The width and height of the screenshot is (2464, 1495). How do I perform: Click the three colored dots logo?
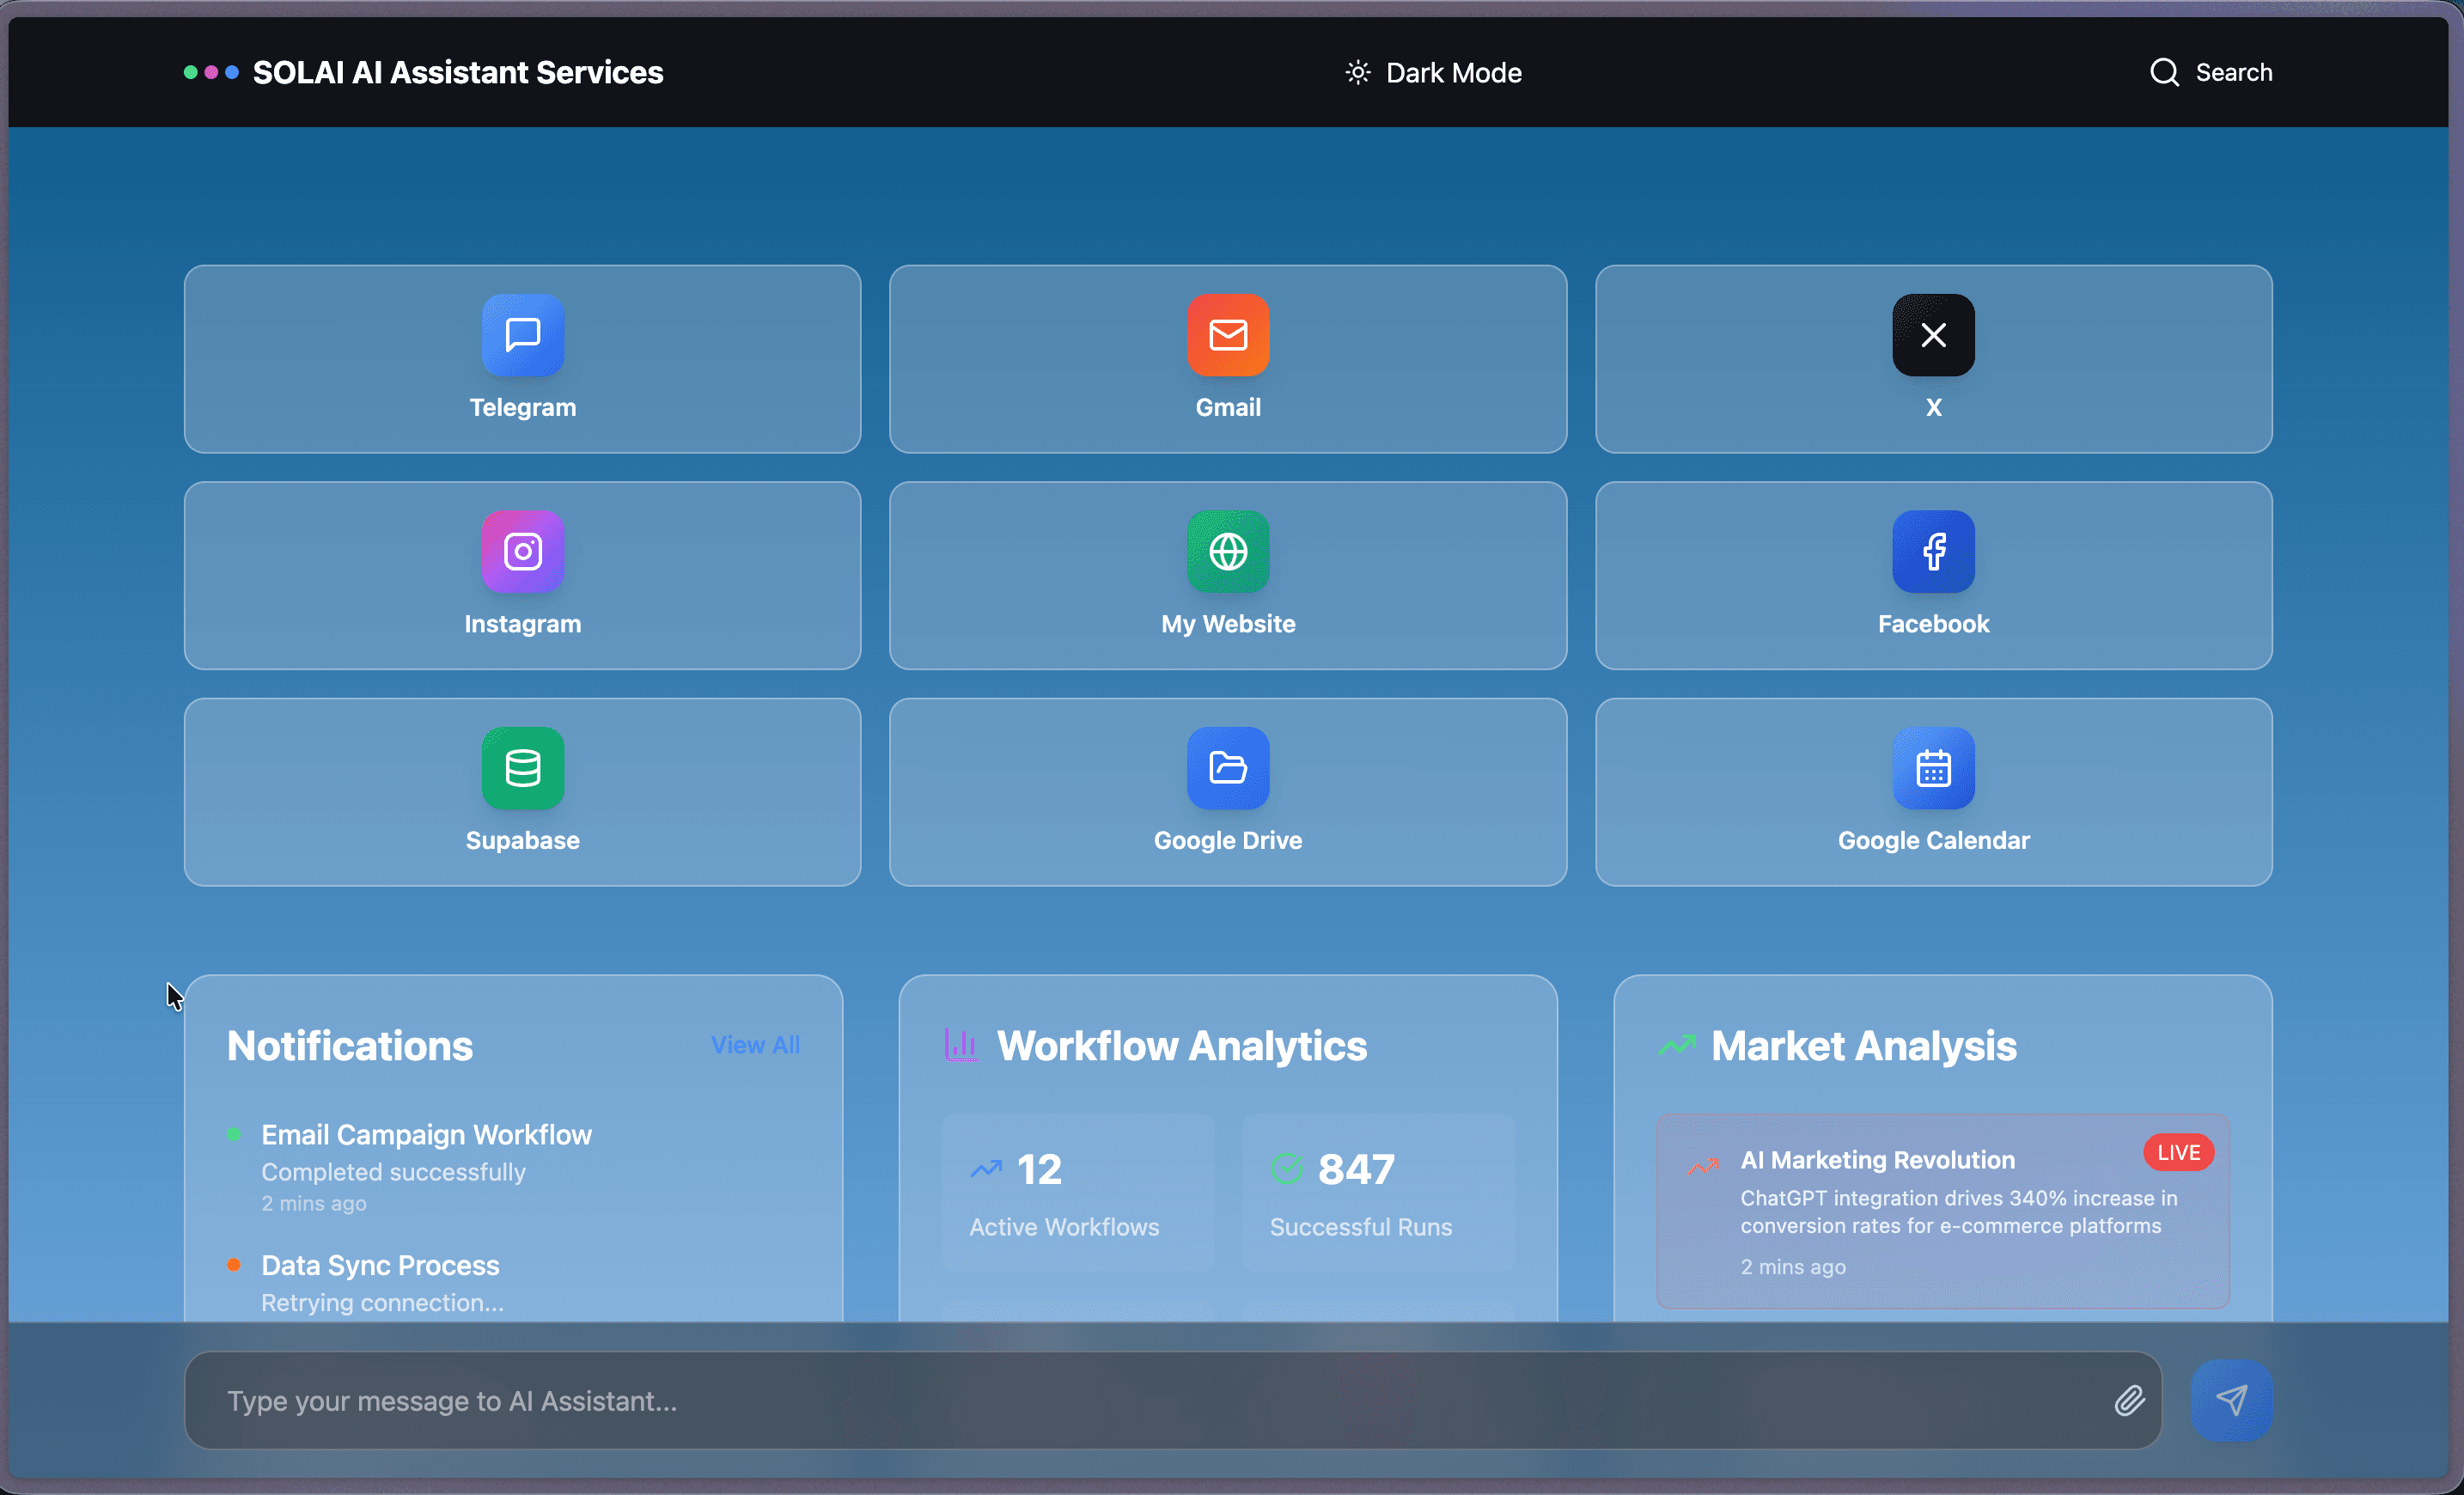pos(211,72)
